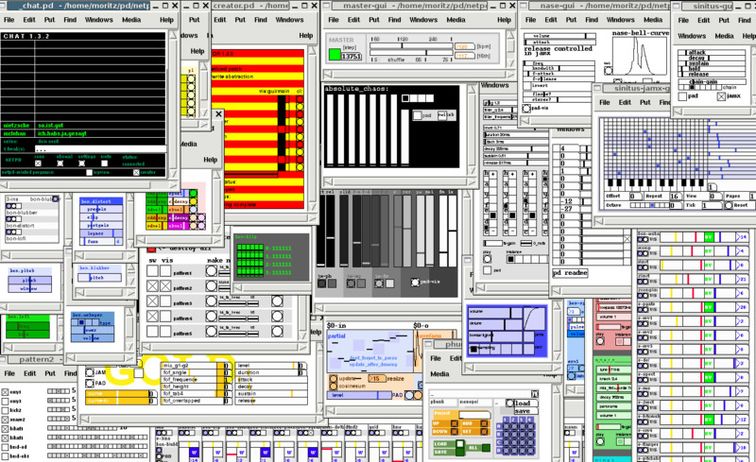Click the pd readee object box
Viewport: 756px width, 462px height.
click(x=570, y=273)
